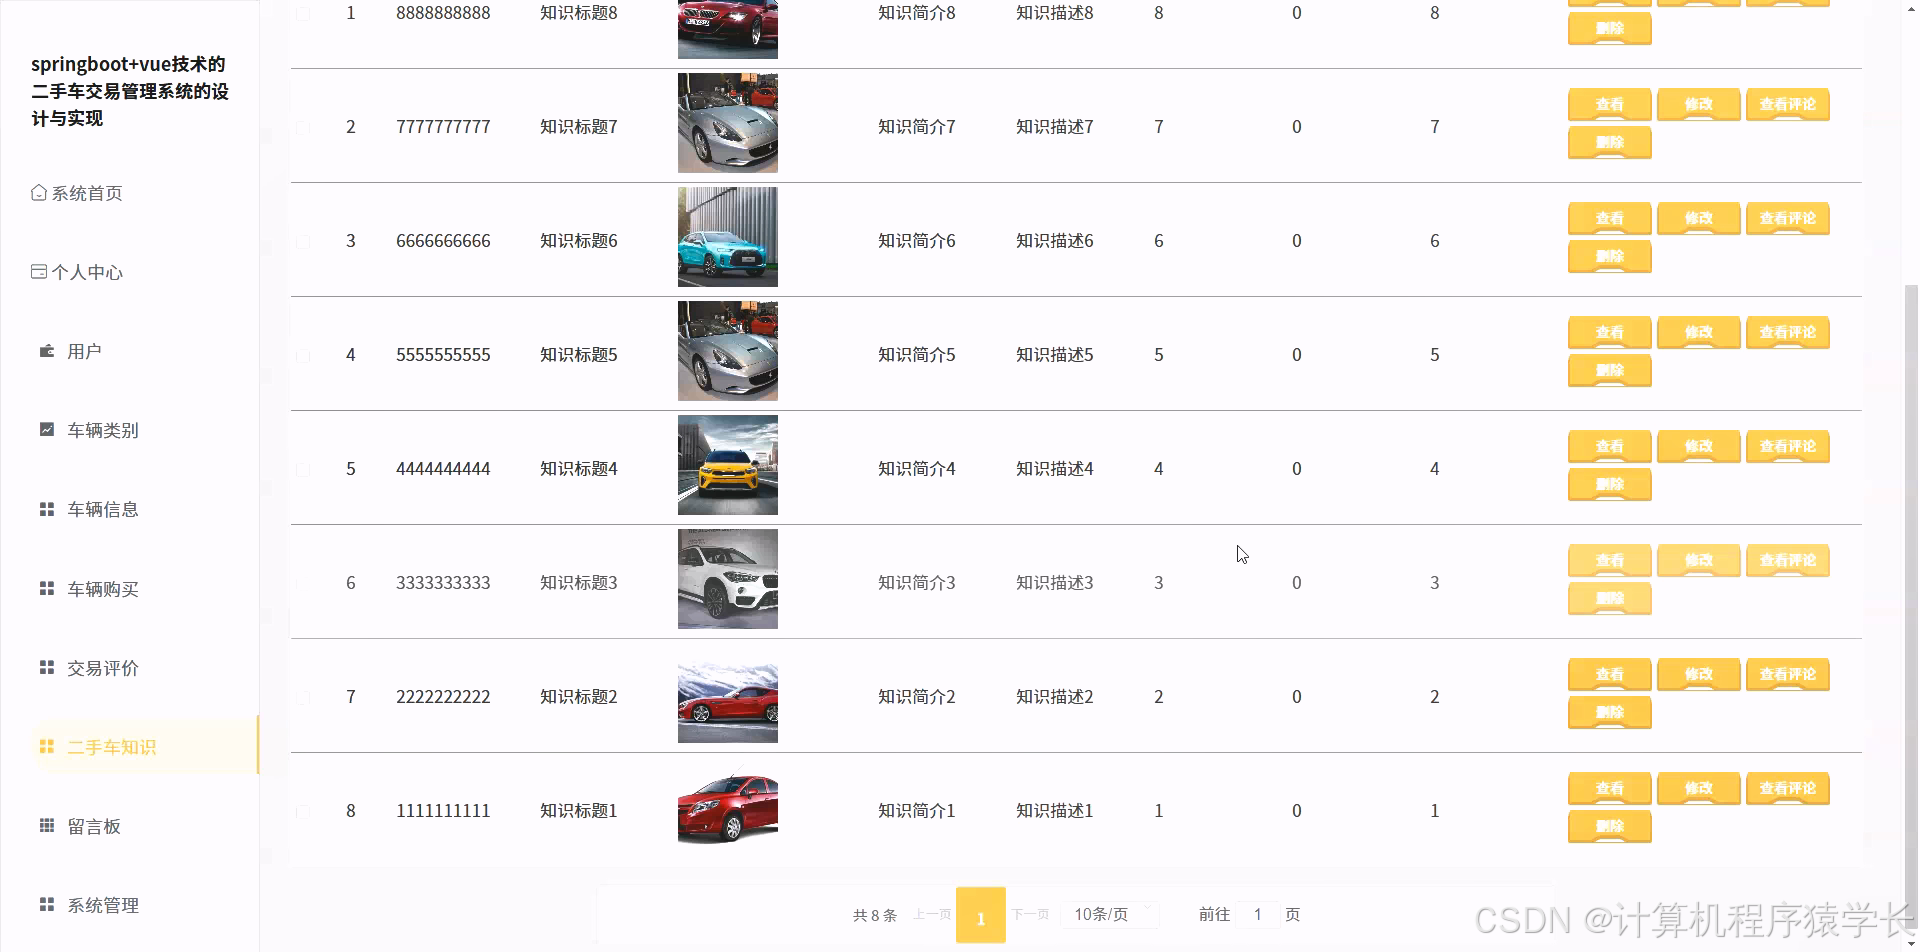1920x952 pixels.
Task: Check the row checkbox for 知识标题8
Action: (x=305, y=13)
